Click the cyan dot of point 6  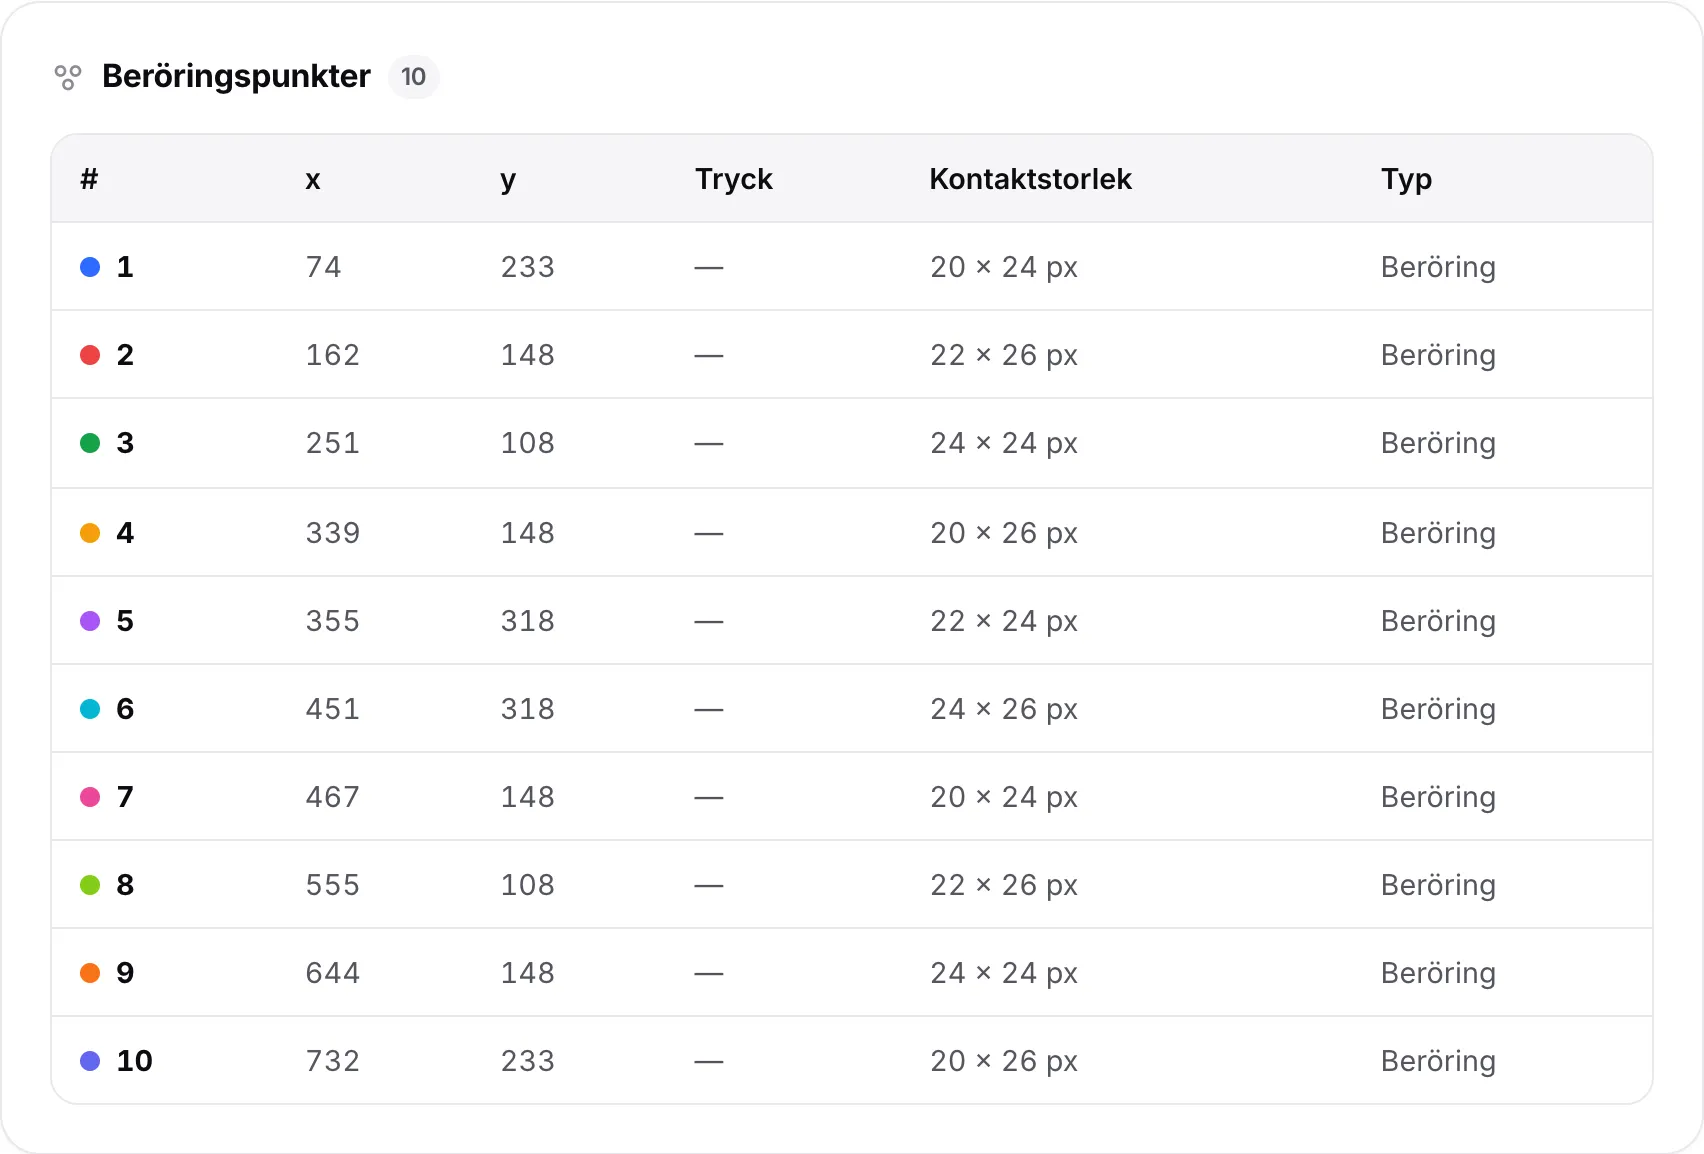coord(90,709)
